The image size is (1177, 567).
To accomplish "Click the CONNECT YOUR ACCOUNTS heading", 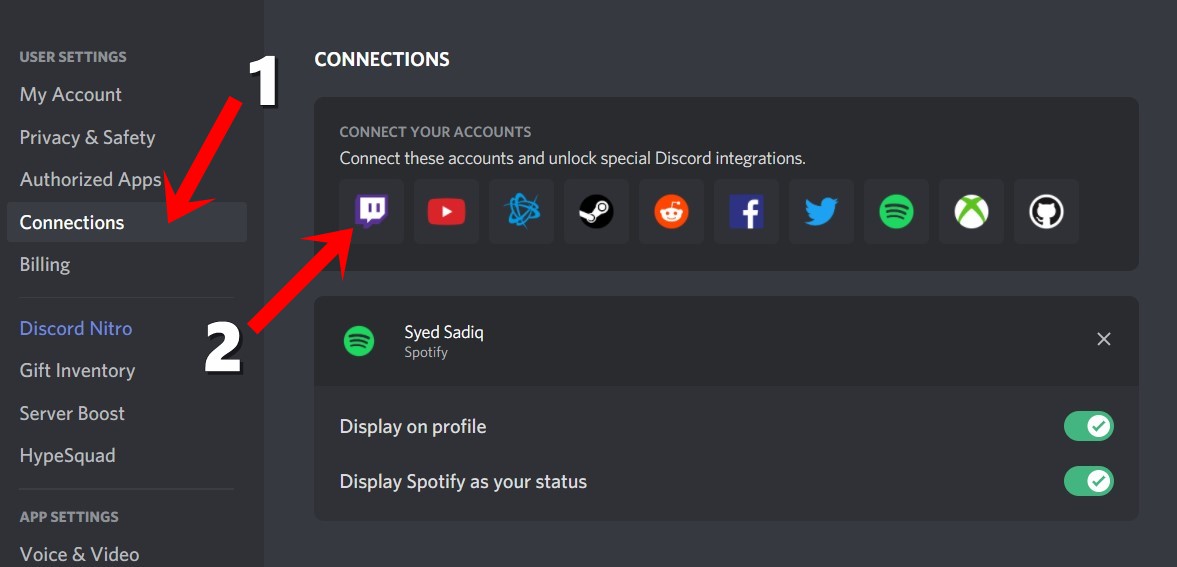I will [x=435, y=132].
